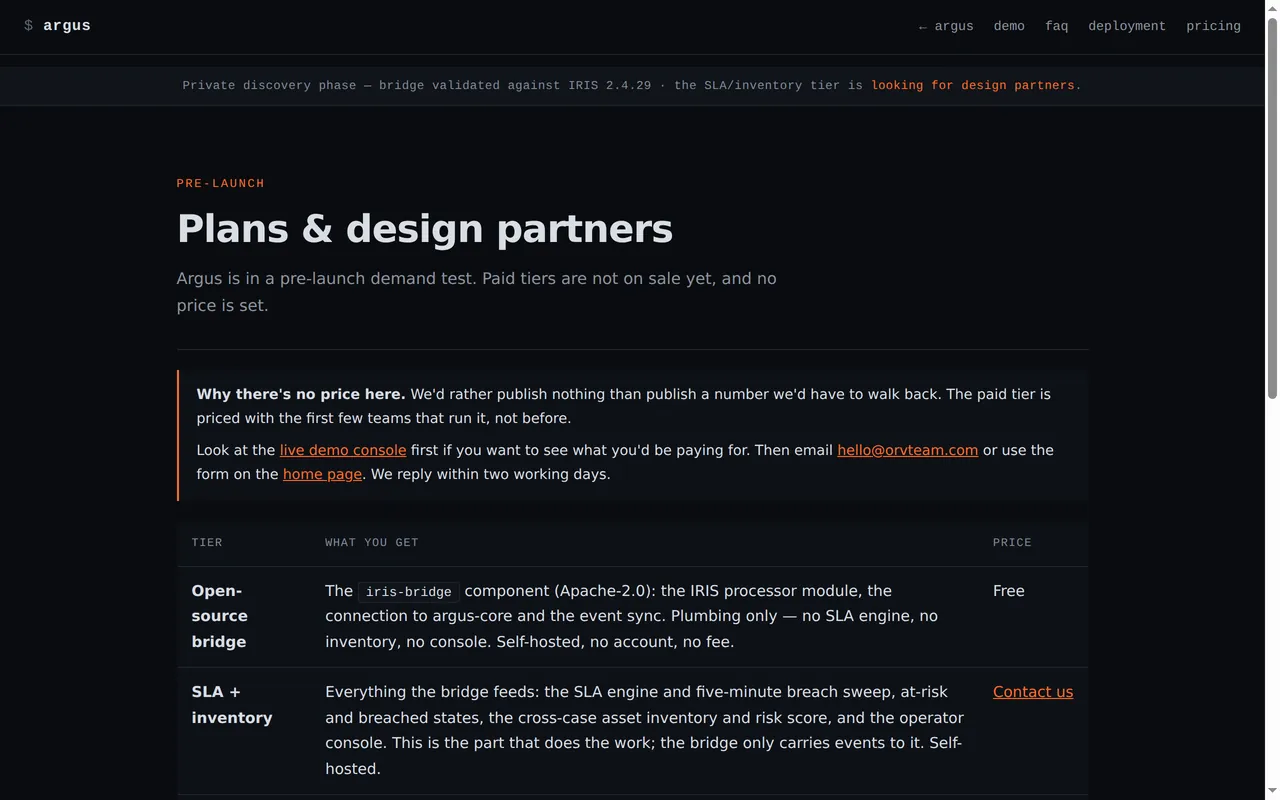Click the 'SLA + inventory' tier cell
Screen dimensions: 1280x800
click(244, 731)
